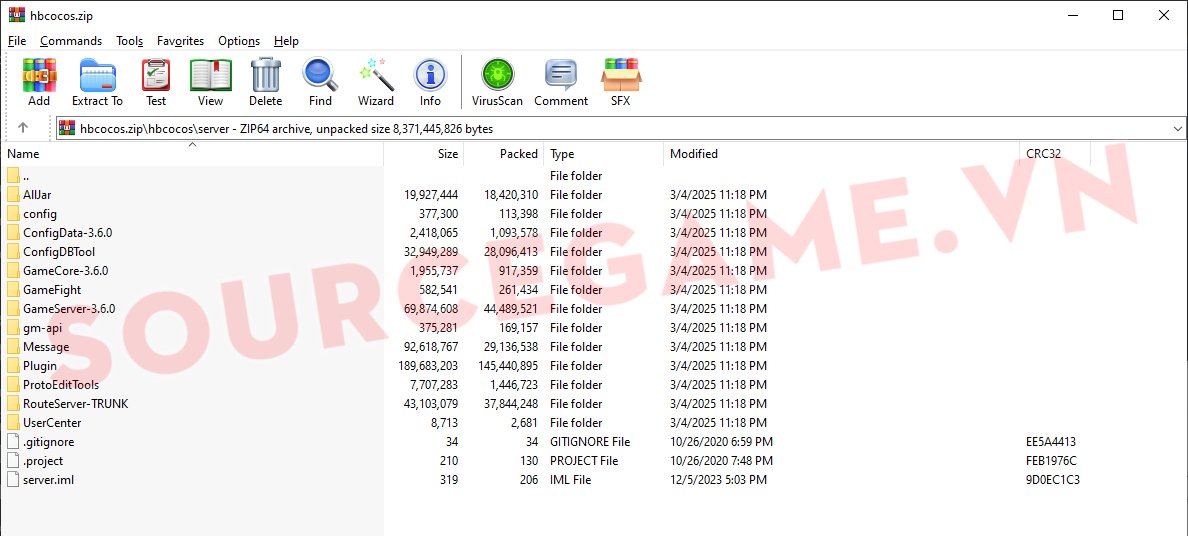The width and height of the screenshot is (1188, 536).
Task: Click the Extract To toolbar icon
Action: (97, 81)
